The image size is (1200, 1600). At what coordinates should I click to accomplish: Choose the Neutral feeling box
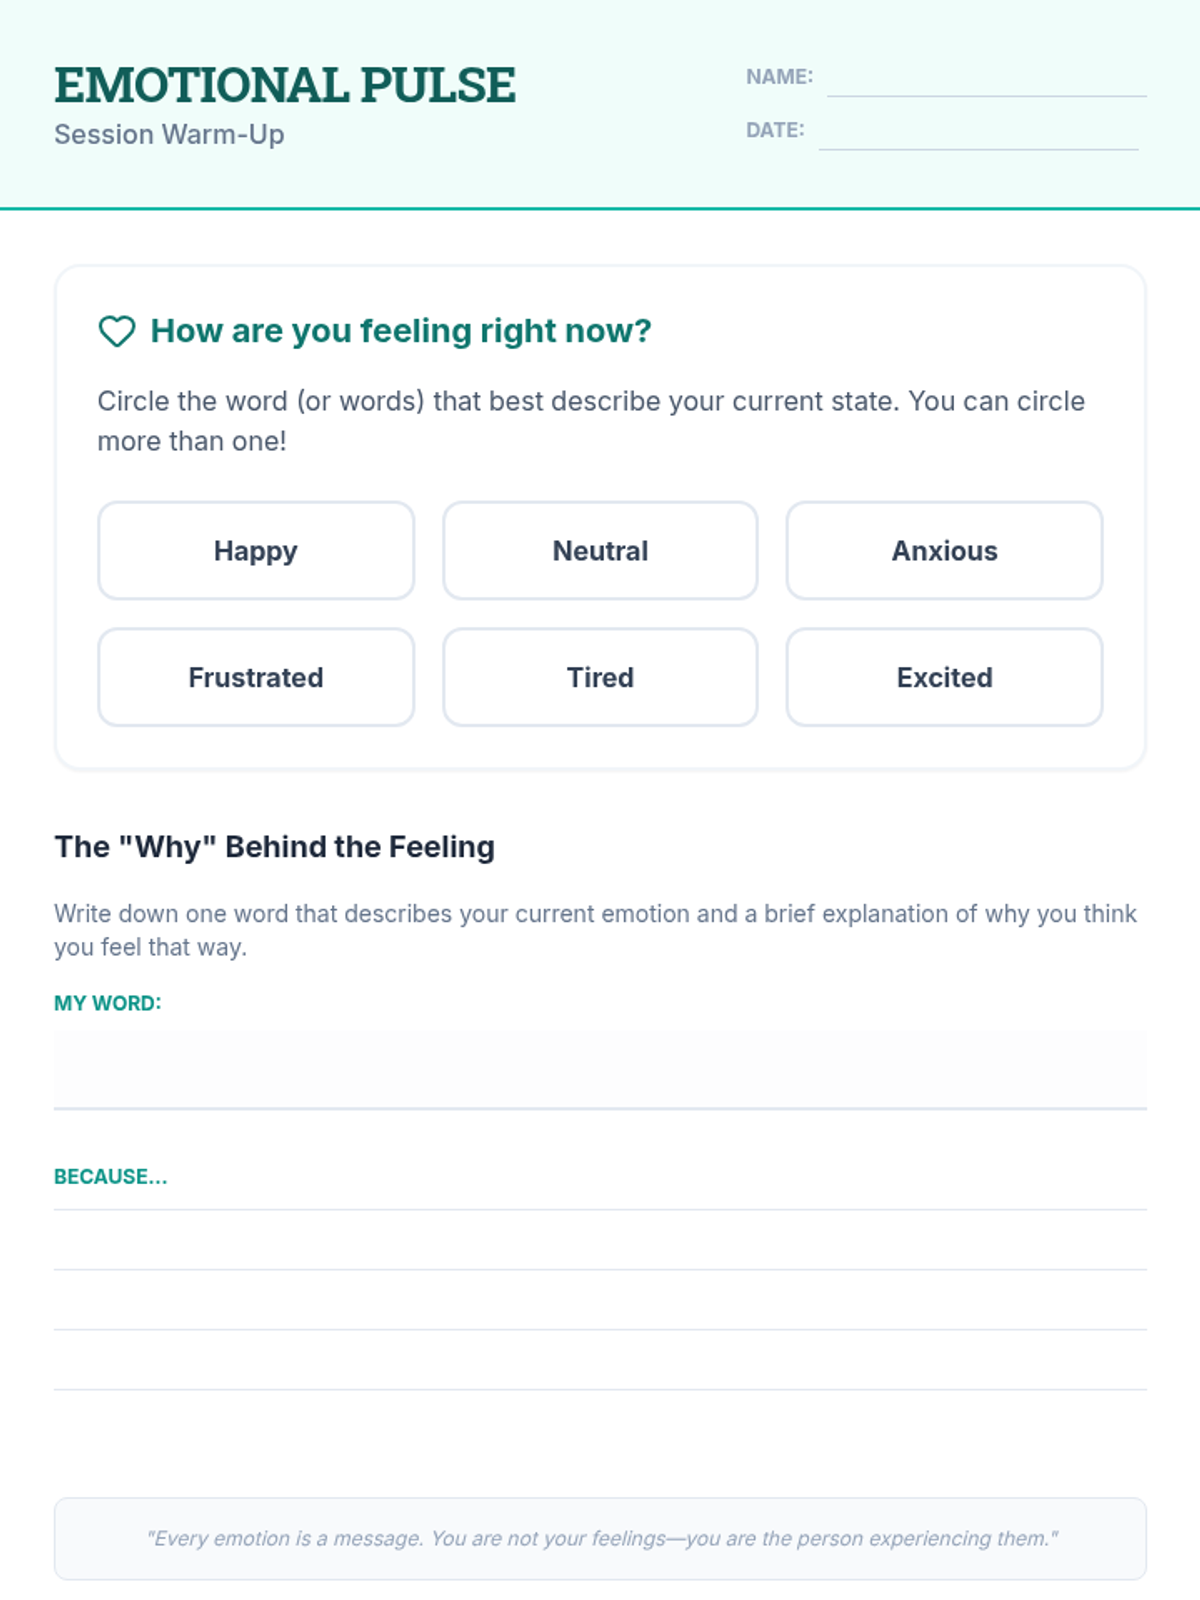[x=600, y=551]
